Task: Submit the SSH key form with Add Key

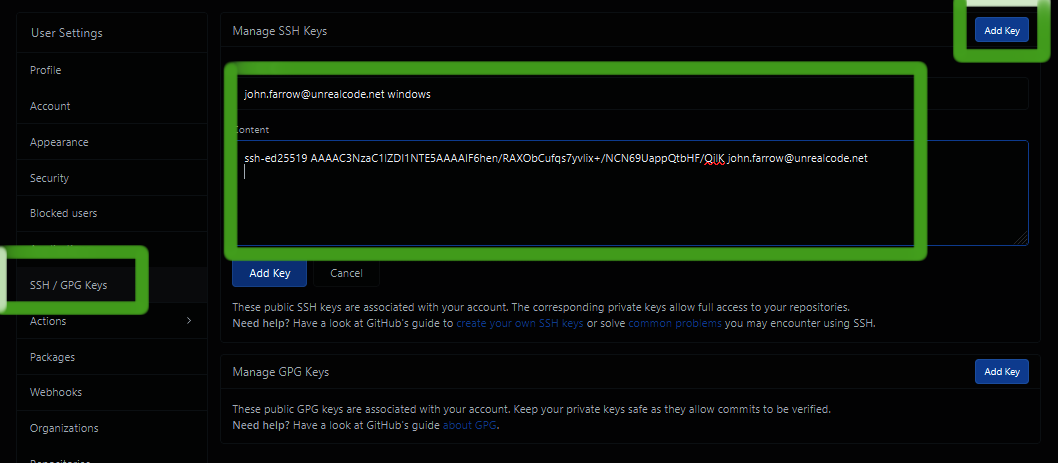Action: pos(269,273)
